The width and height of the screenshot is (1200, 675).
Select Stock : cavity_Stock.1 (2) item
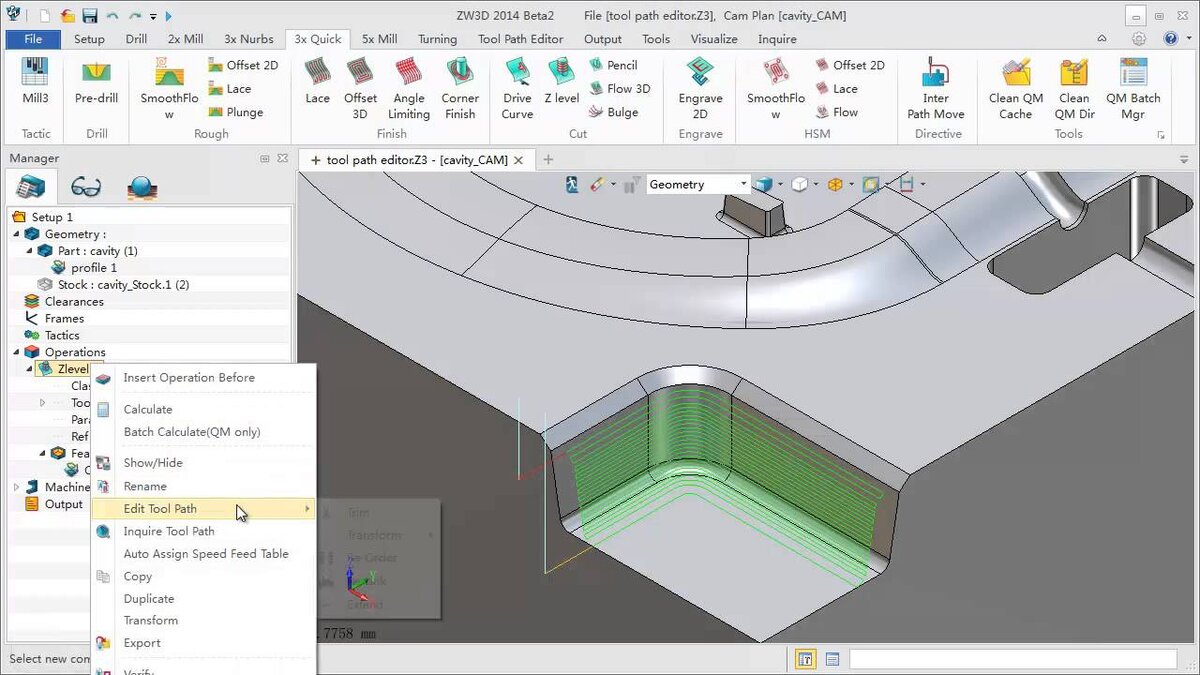click(114, 285)
